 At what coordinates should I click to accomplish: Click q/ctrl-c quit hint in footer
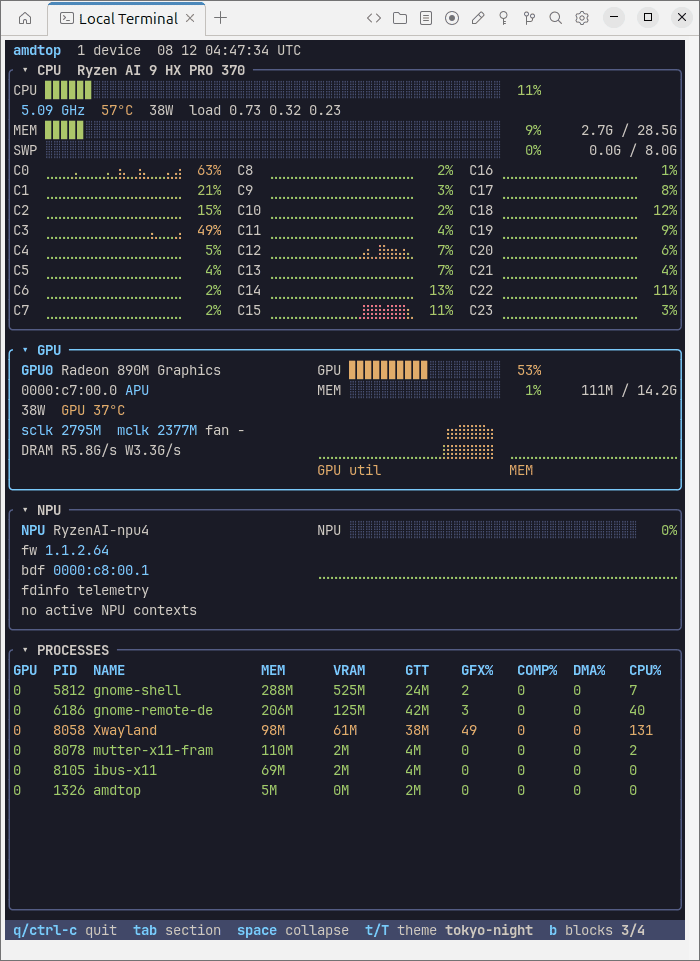point(65,930)
